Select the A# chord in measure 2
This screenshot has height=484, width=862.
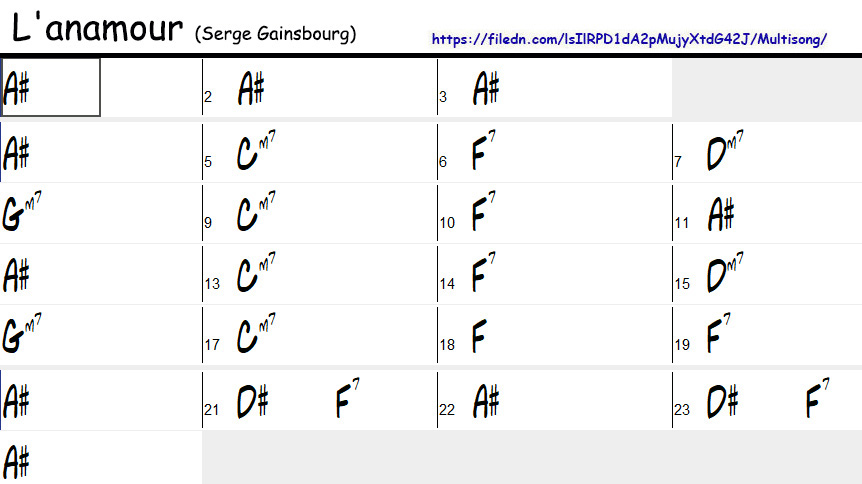[251, 89]
